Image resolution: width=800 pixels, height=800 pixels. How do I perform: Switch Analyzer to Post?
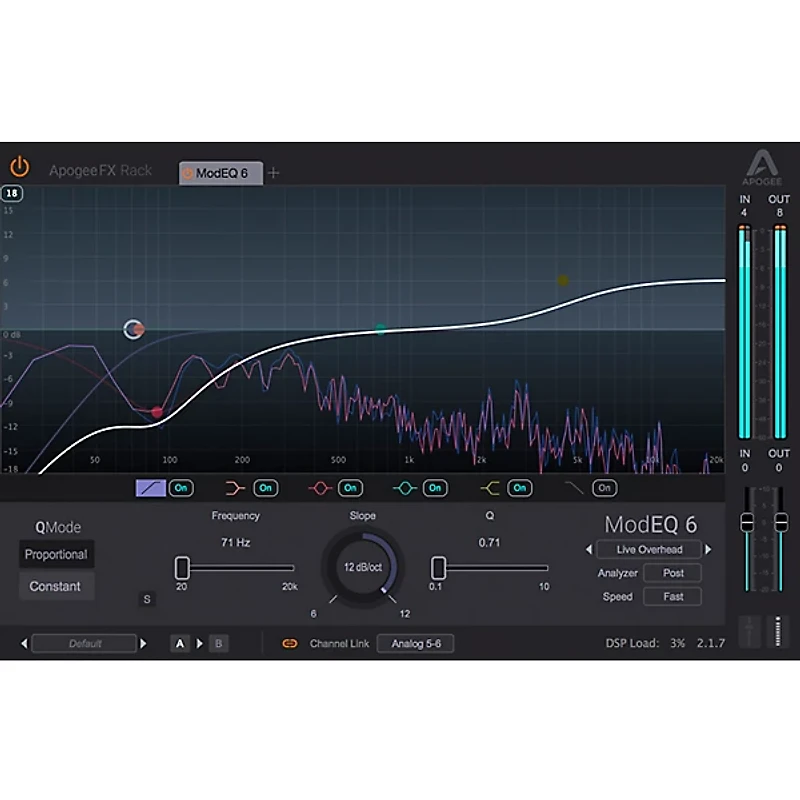point(672,572)
